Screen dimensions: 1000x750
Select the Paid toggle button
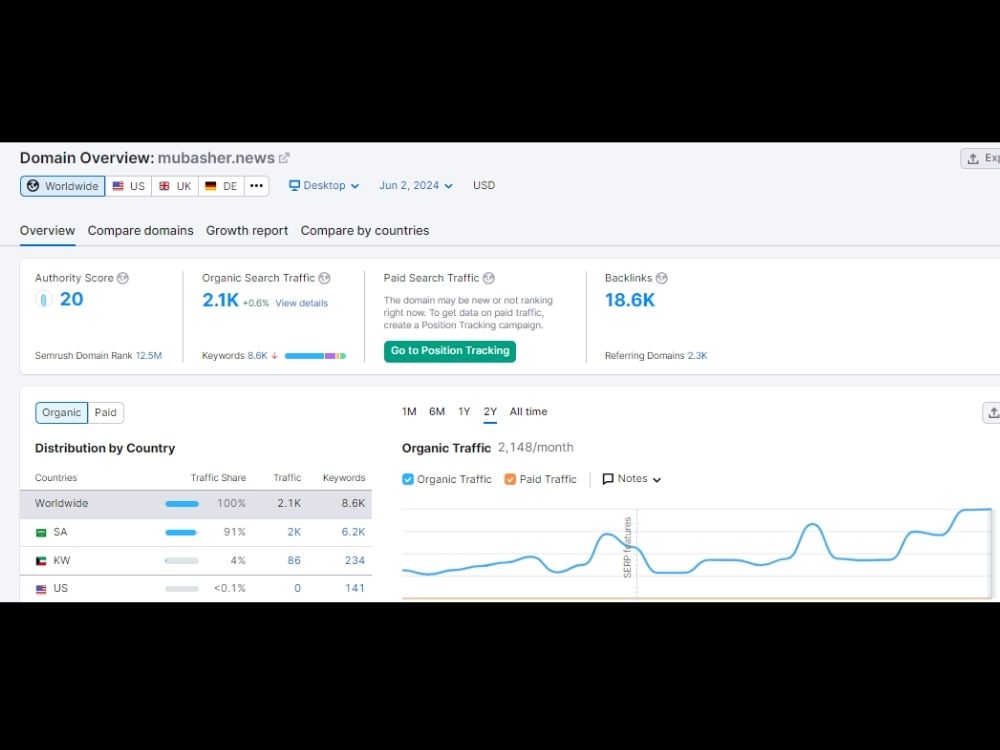(x=105, y=413)
